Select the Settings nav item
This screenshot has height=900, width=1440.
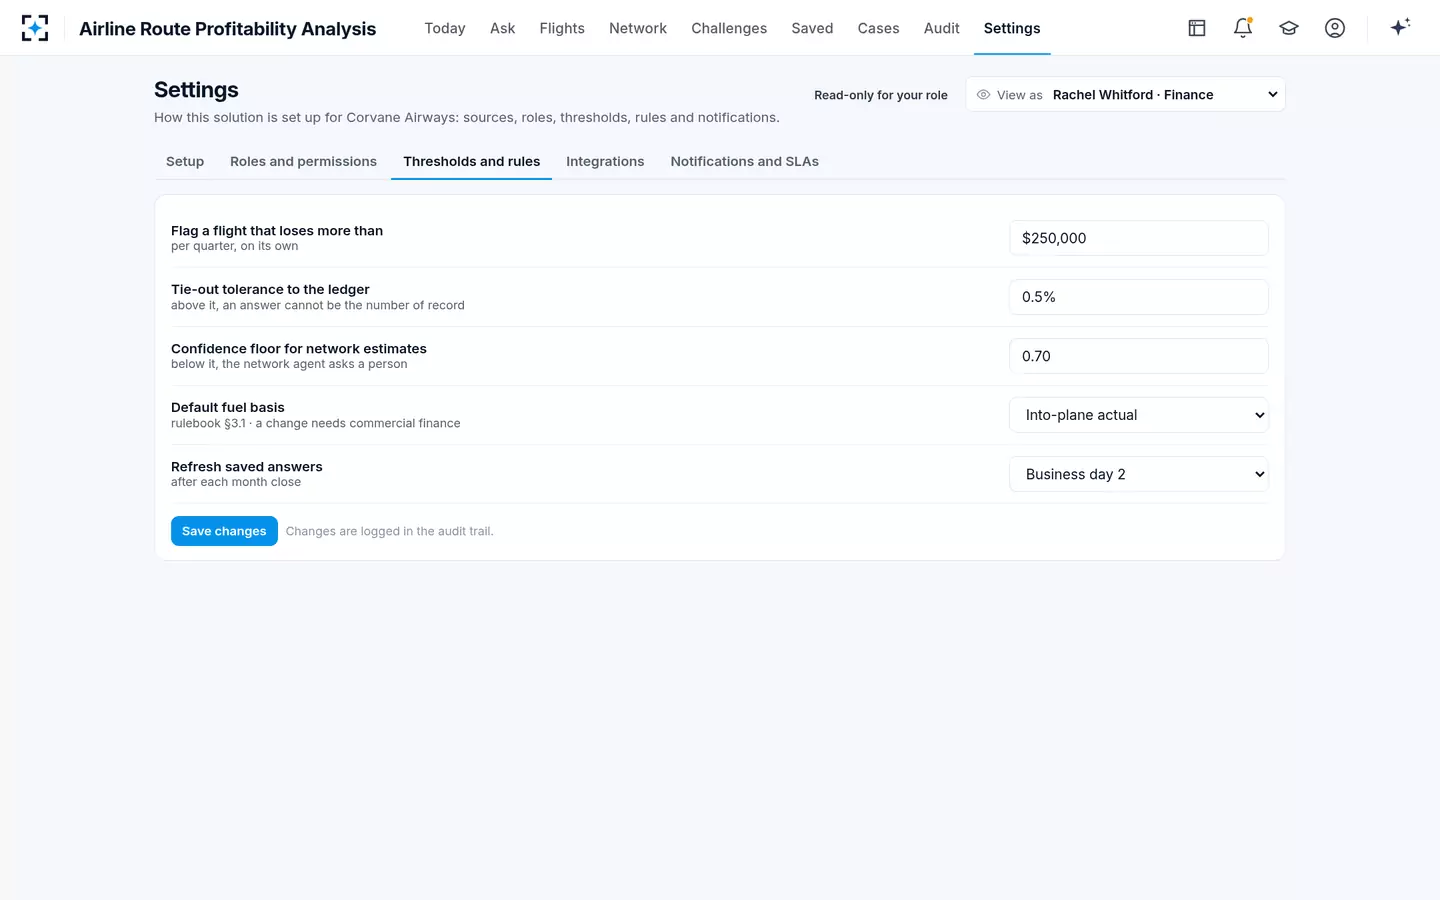pyautogui.click(x=1012, y=28)
